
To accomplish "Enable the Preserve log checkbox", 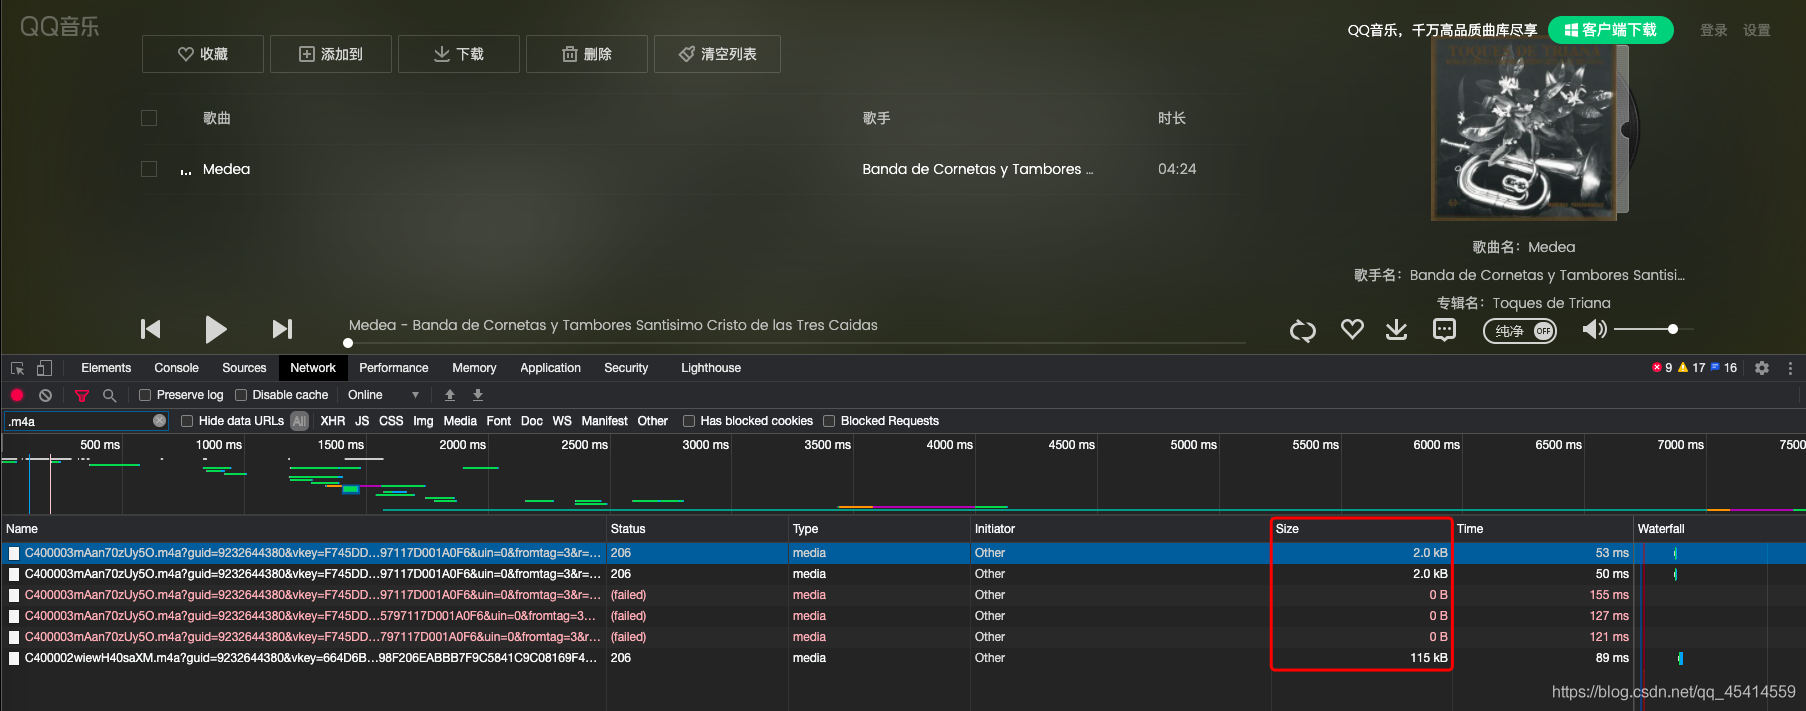I will (145, 395).
